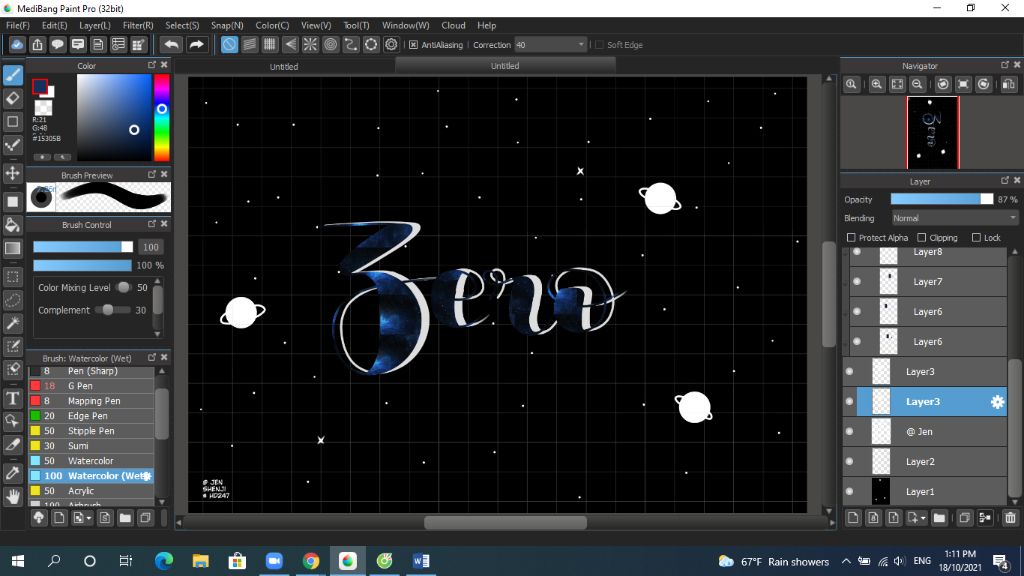Add new folder in Layer panel
Viewport: 1024px width, 576px height.
tap(939, 518)
